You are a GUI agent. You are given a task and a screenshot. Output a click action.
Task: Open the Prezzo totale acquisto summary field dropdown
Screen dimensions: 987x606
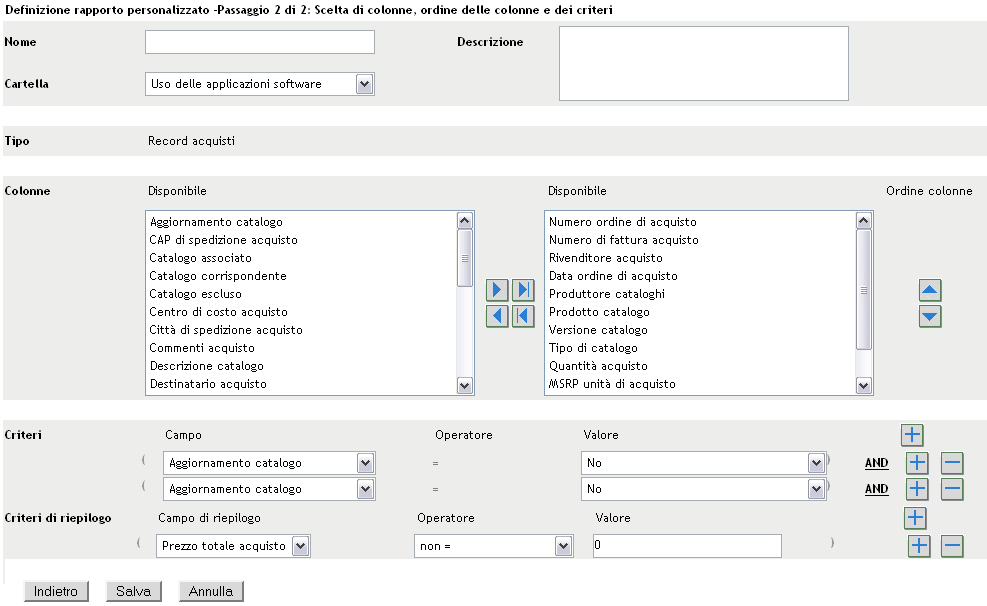tap(300, 546)
